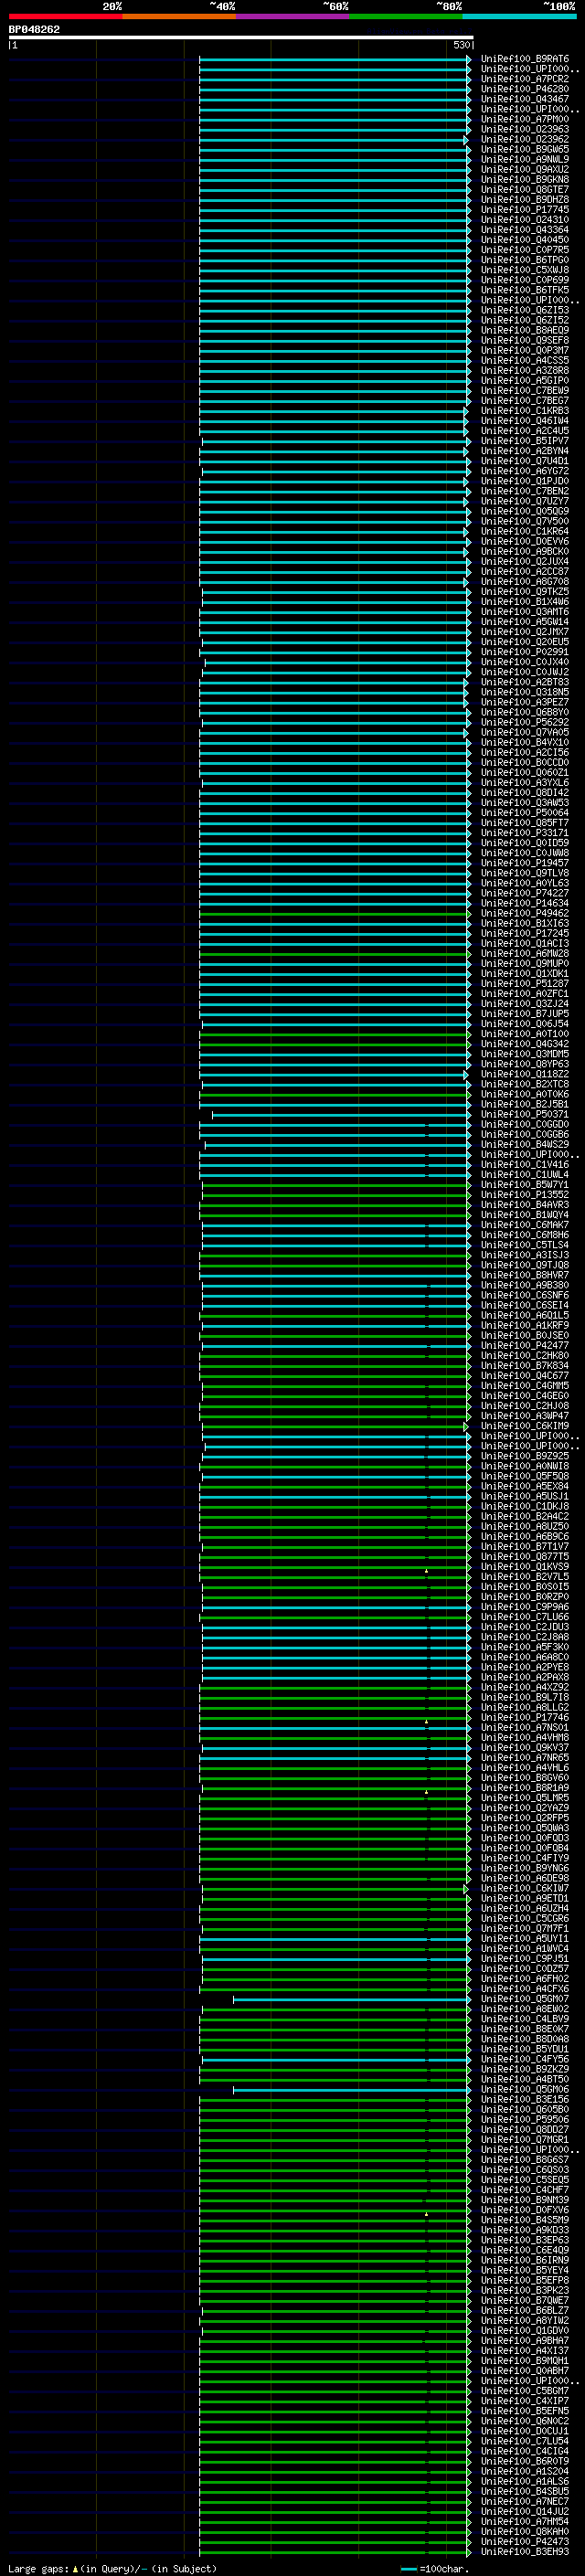Click the green ~80% identity legend bar
The height and width of the screenshot is (2576, 585).
pos(406,16)
